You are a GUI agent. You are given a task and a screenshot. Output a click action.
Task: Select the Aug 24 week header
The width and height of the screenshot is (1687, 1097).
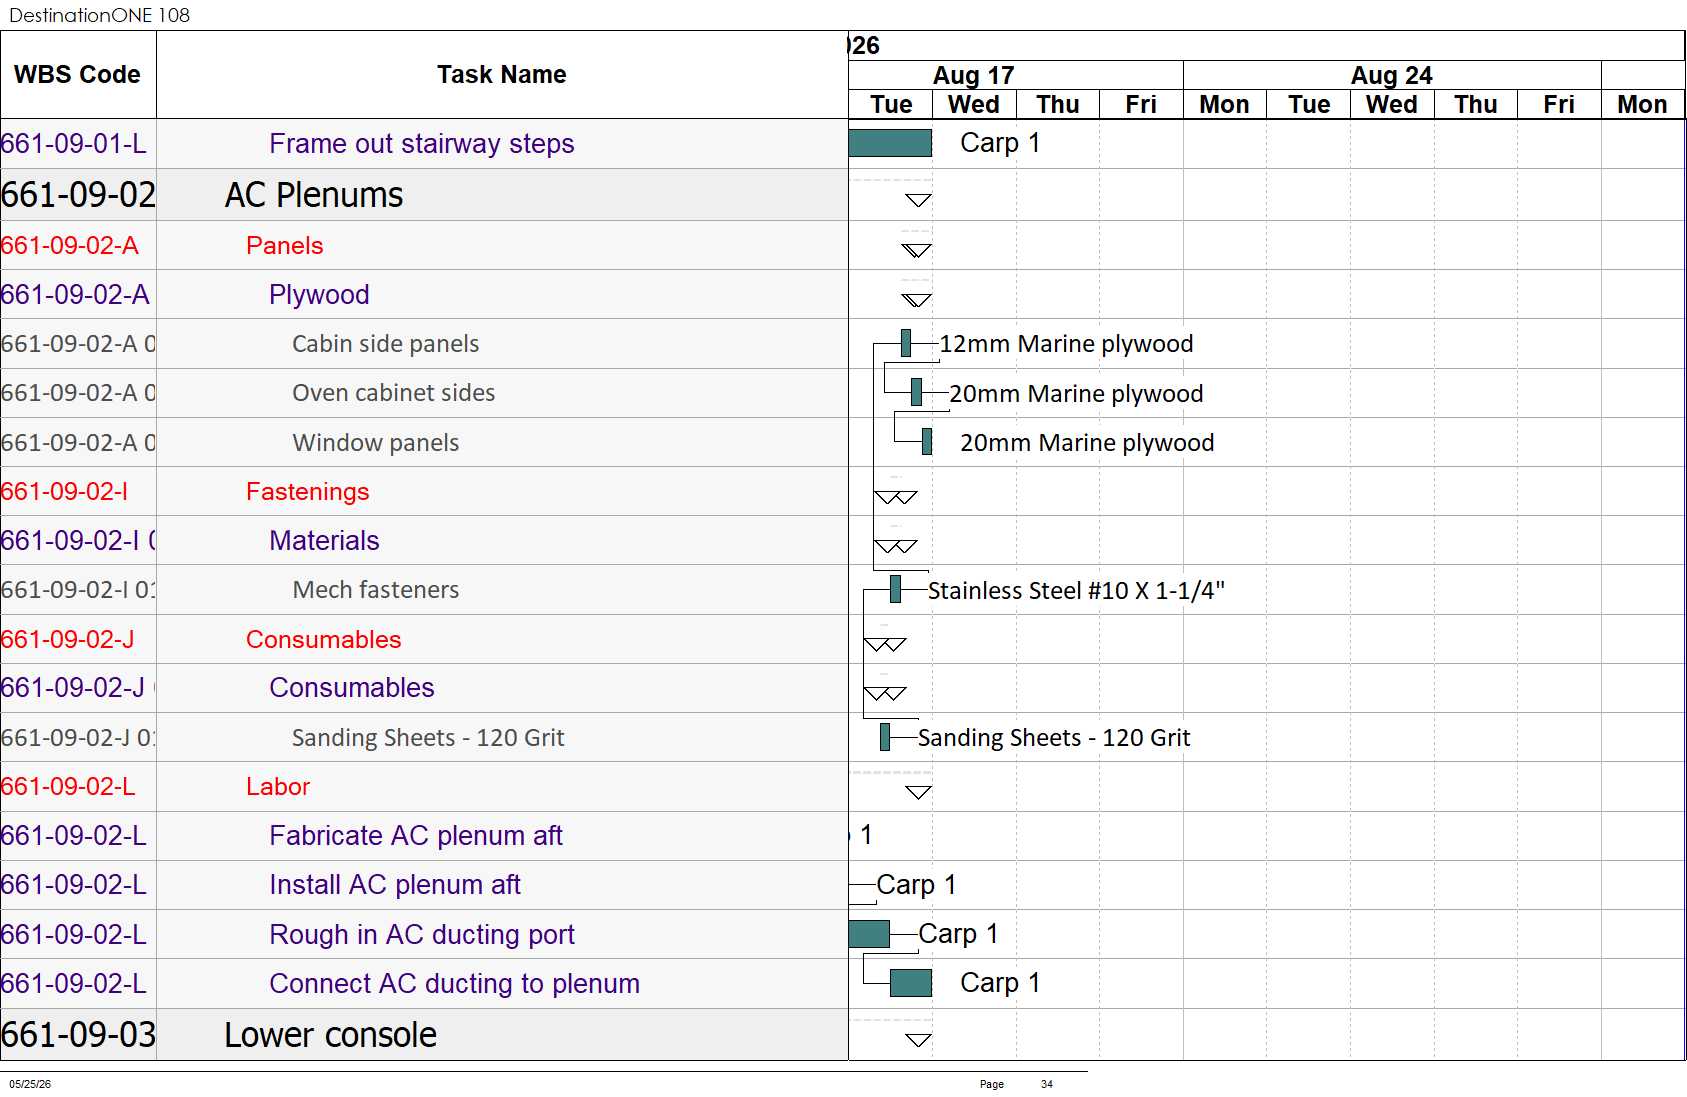(x=1392, y=75)
